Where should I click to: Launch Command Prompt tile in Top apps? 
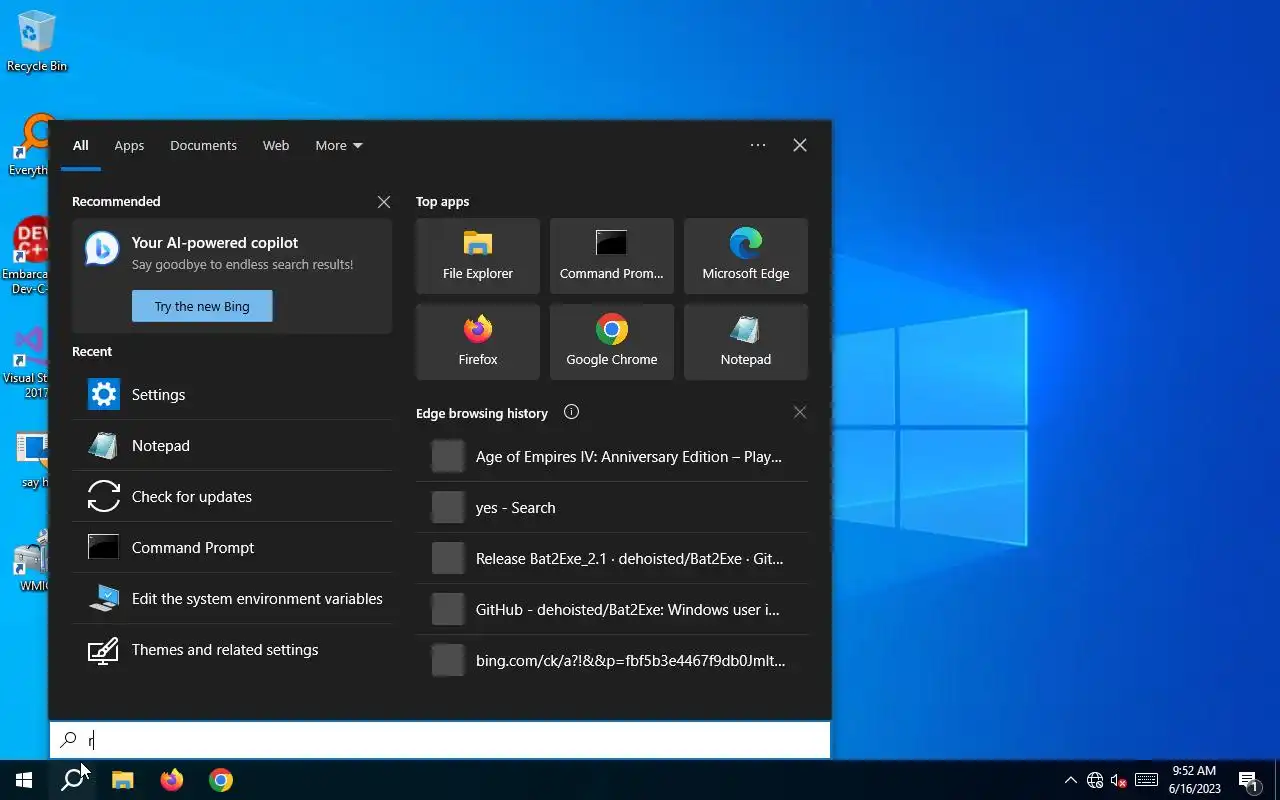(612, 256)
